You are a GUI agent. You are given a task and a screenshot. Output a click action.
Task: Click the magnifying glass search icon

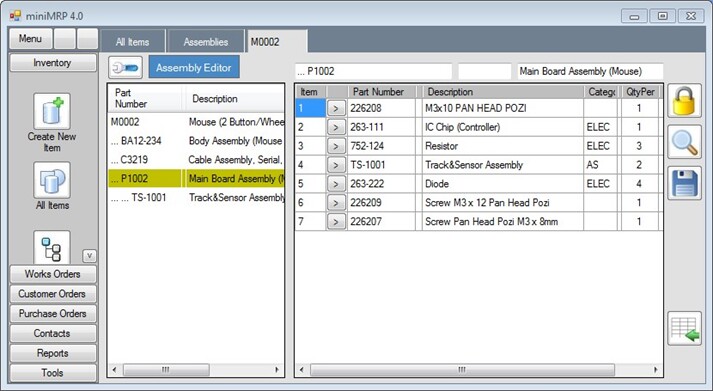tap(684, 142)
